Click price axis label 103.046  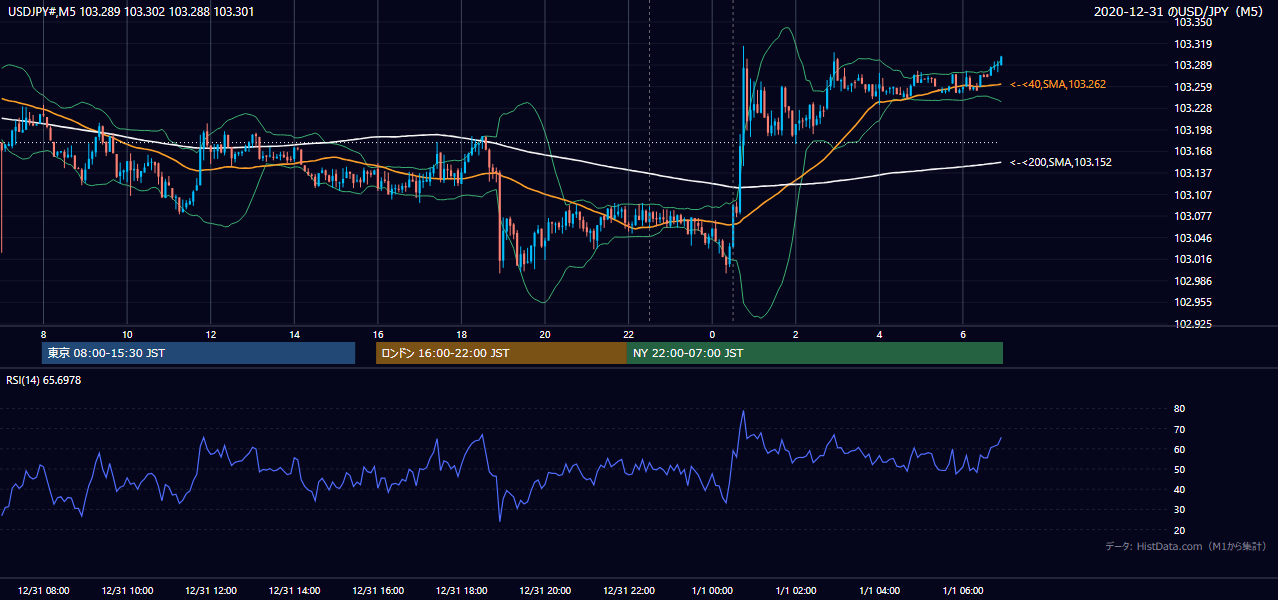pos(1193,238)
